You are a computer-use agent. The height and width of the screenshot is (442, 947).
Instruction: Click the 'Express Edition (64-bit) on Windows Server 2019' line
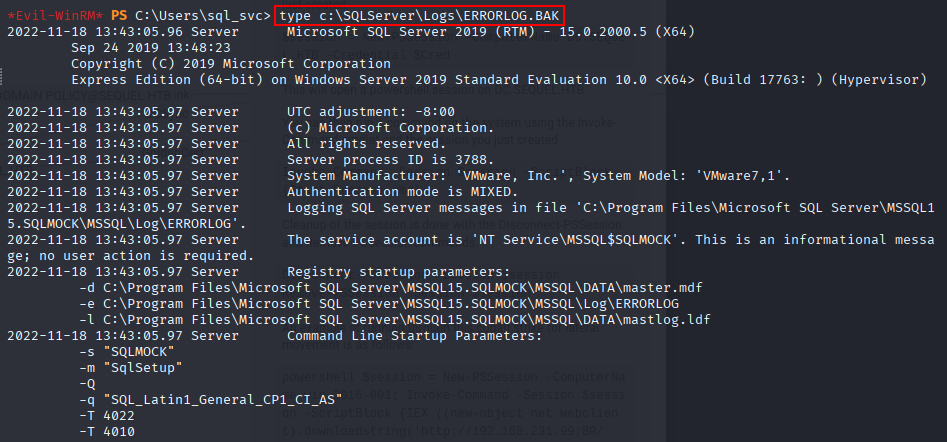(x=499, y=80)
